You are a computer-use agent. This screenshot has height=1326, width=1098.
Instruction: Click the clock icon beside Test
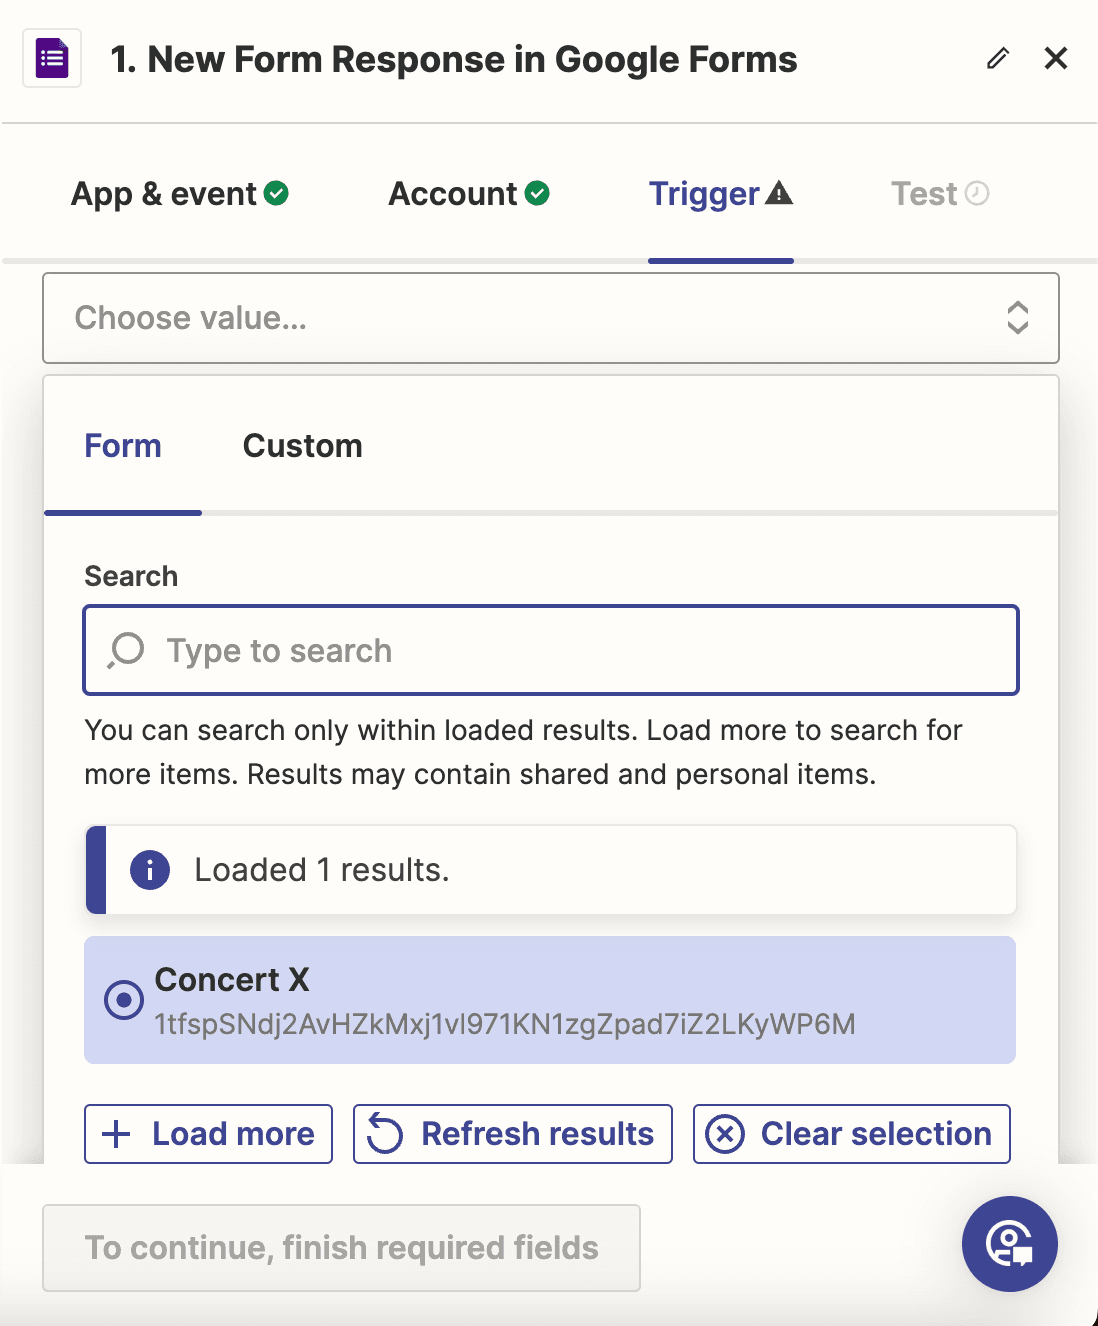point(977,193)
